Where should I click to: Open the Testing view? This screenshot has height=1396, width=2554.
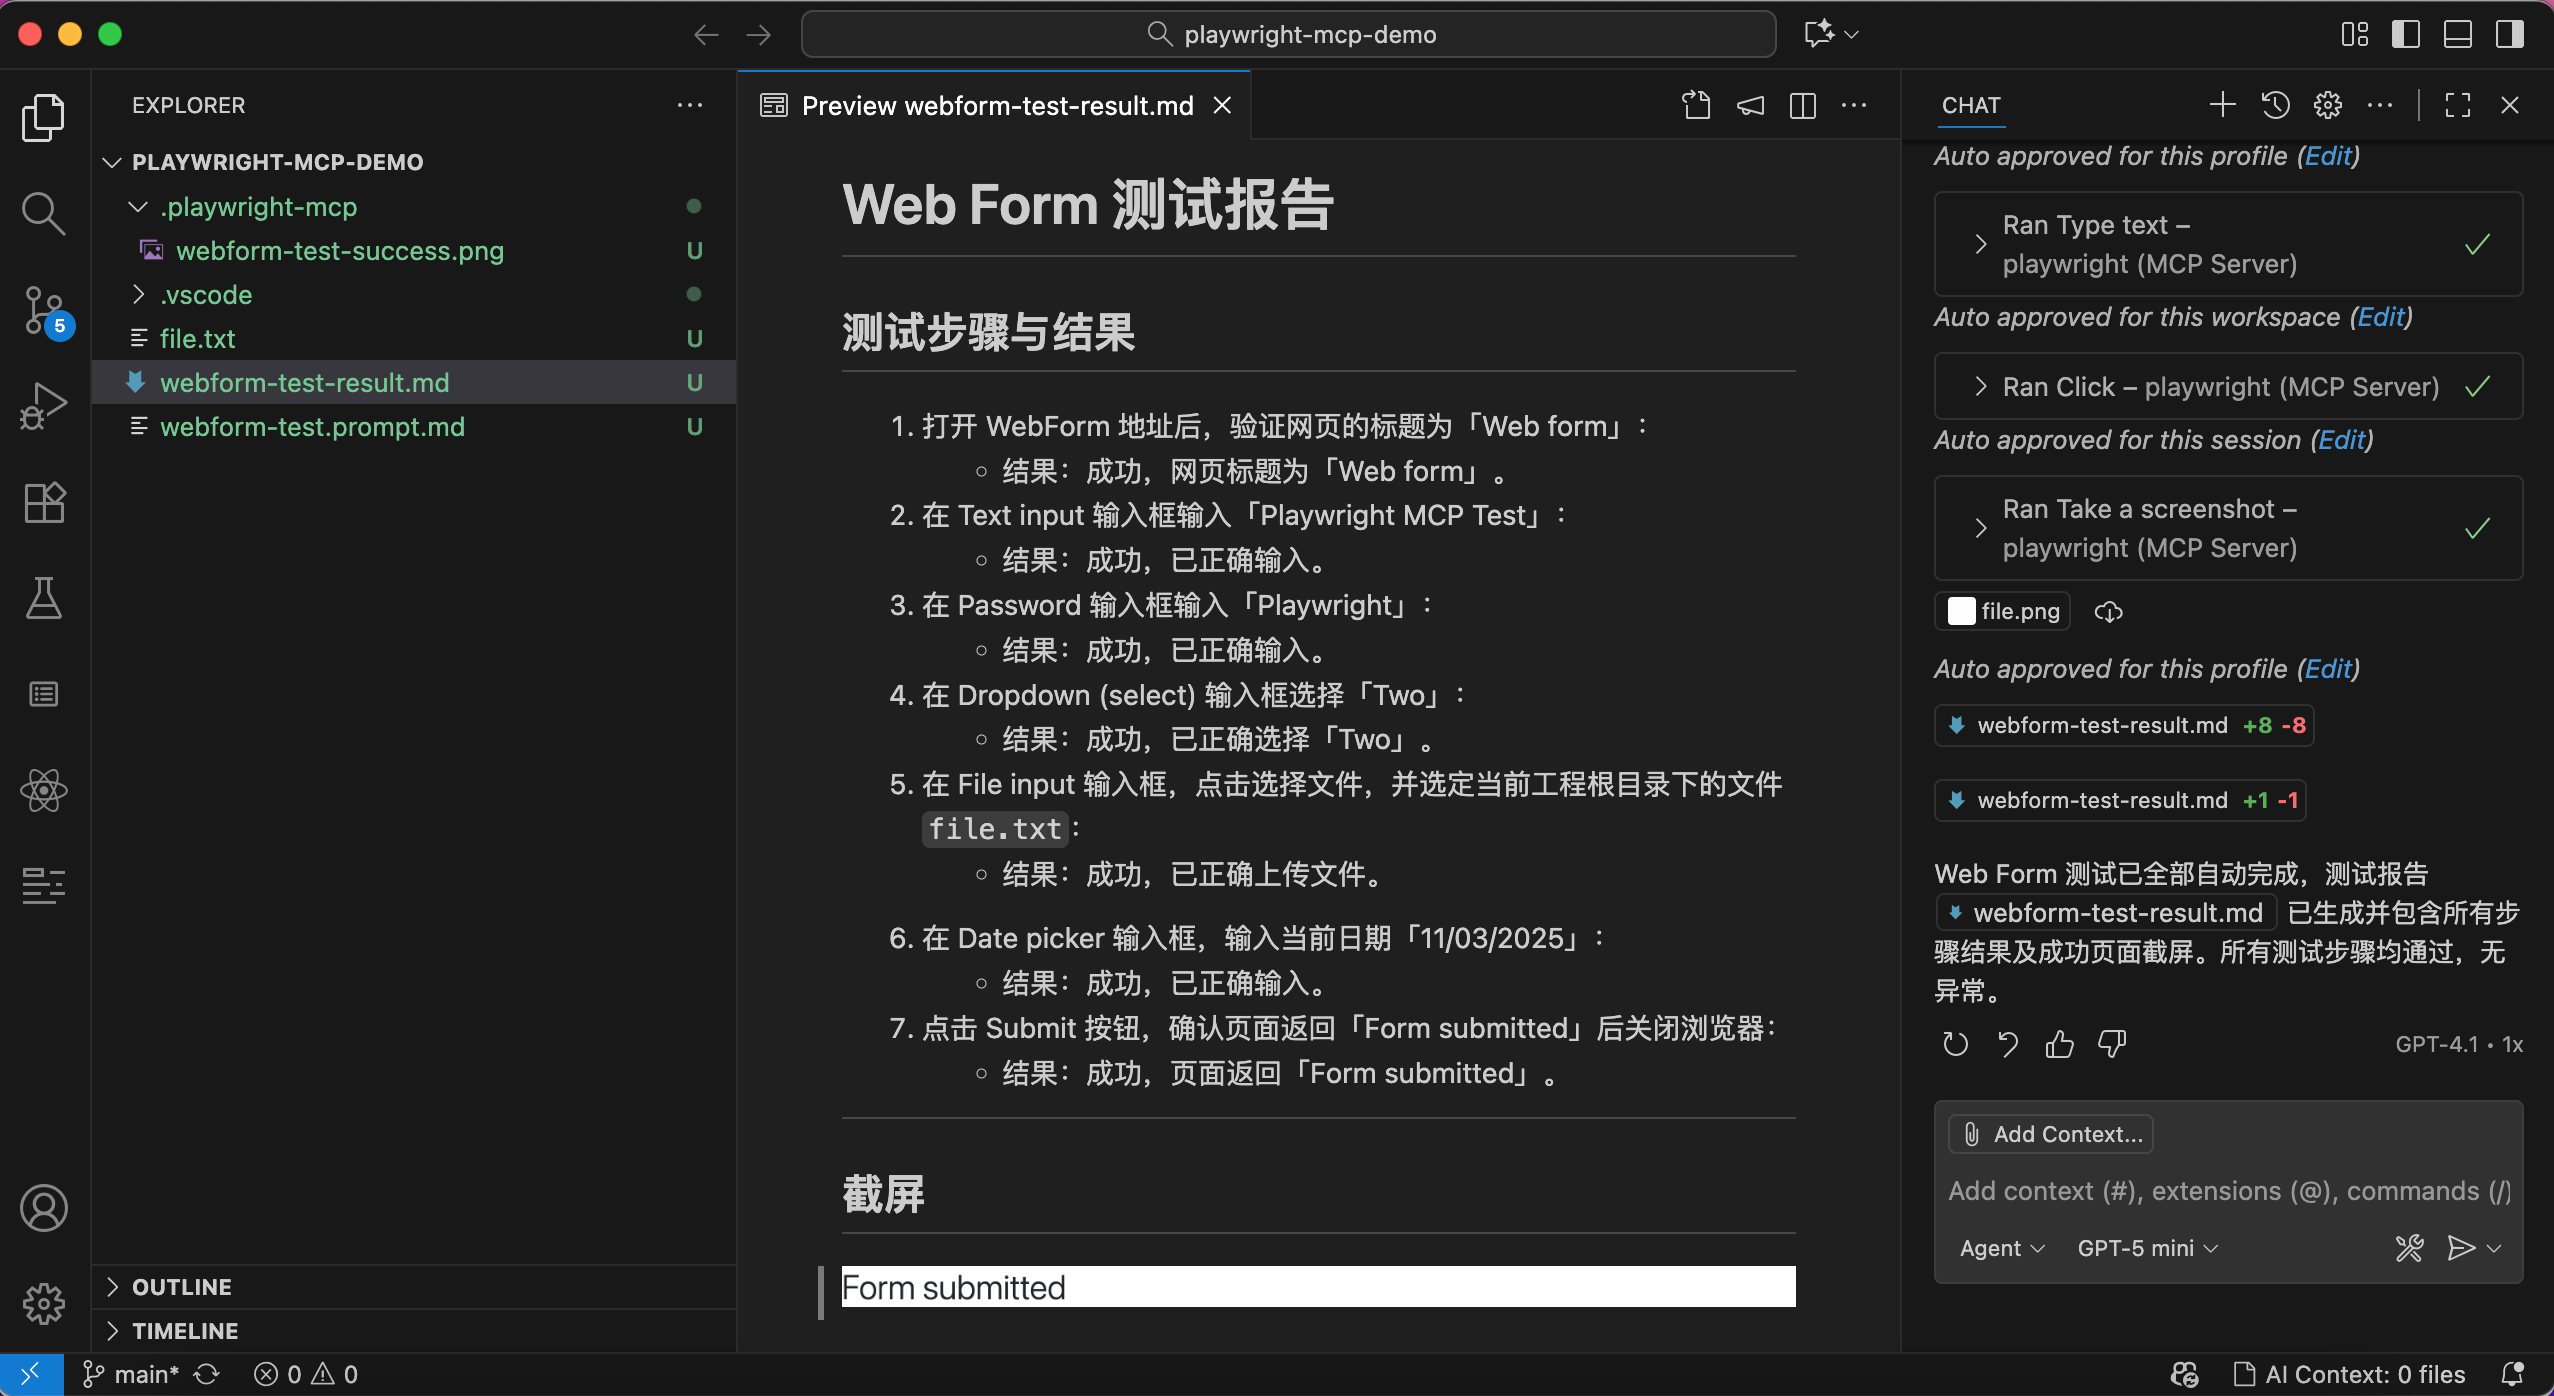(x=43, y=598)
